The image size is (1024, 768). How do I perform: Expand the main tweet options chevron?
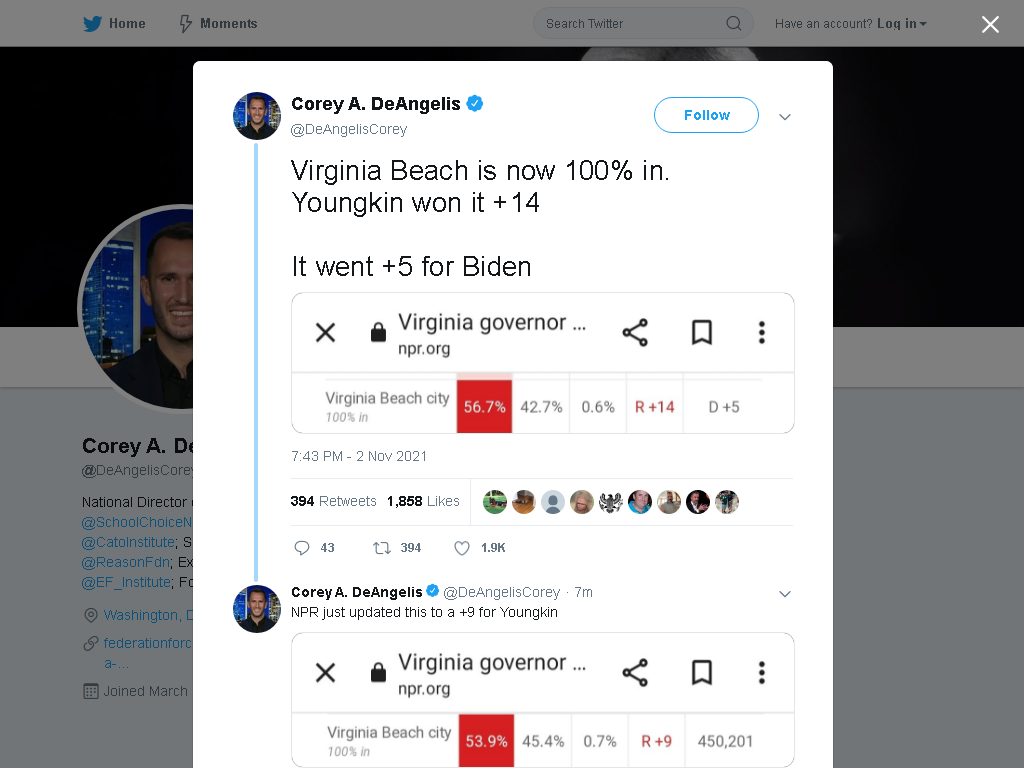tap(784, 117)
